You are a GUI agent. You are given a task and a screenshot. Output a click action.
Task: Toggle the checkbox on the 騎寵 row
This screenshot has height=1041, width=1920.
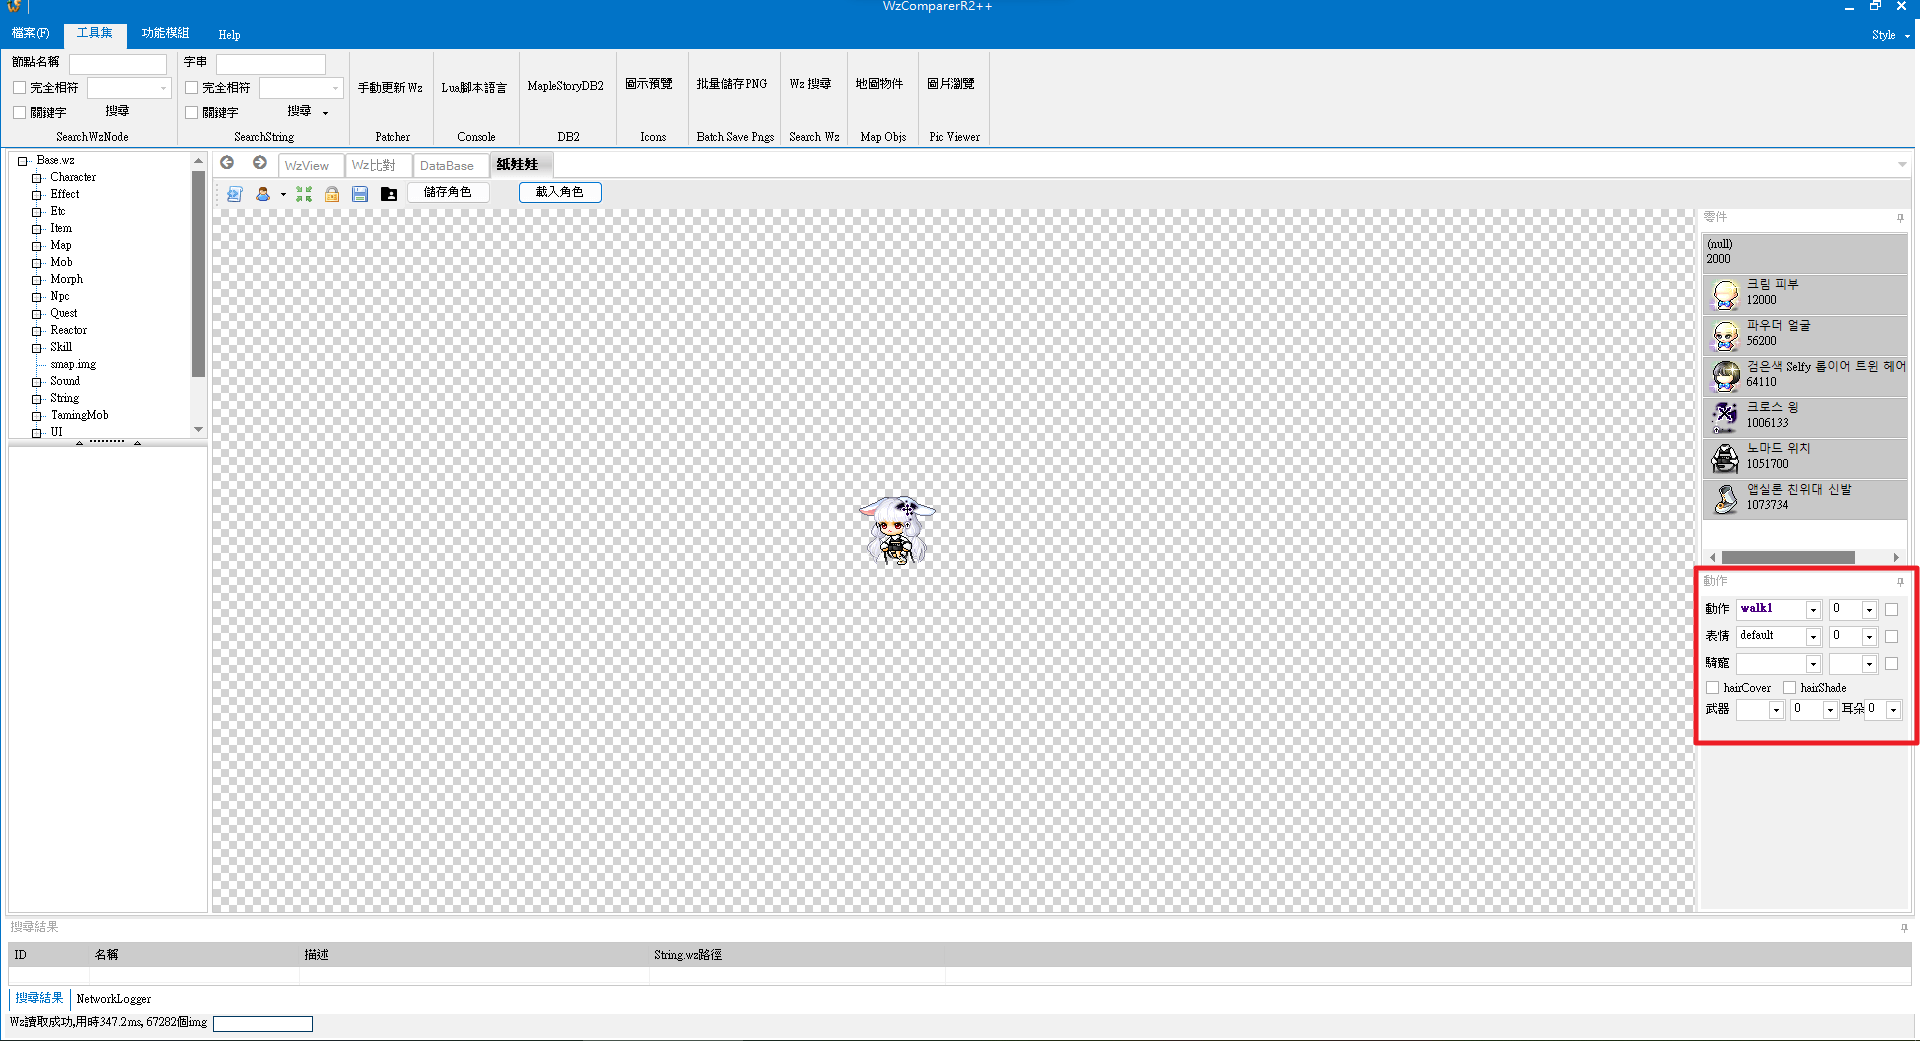[x=1891, y=663]
